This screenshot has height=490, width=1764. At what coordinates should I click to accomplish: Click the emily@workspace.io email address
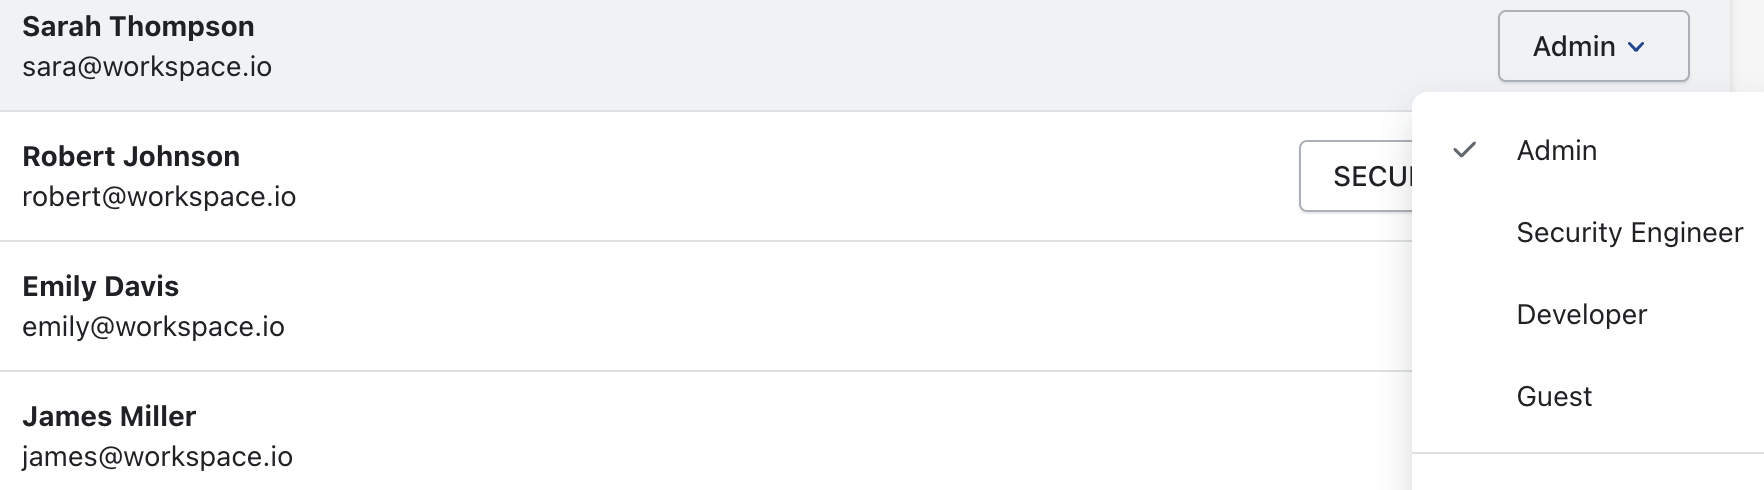(x=153, y=327)
